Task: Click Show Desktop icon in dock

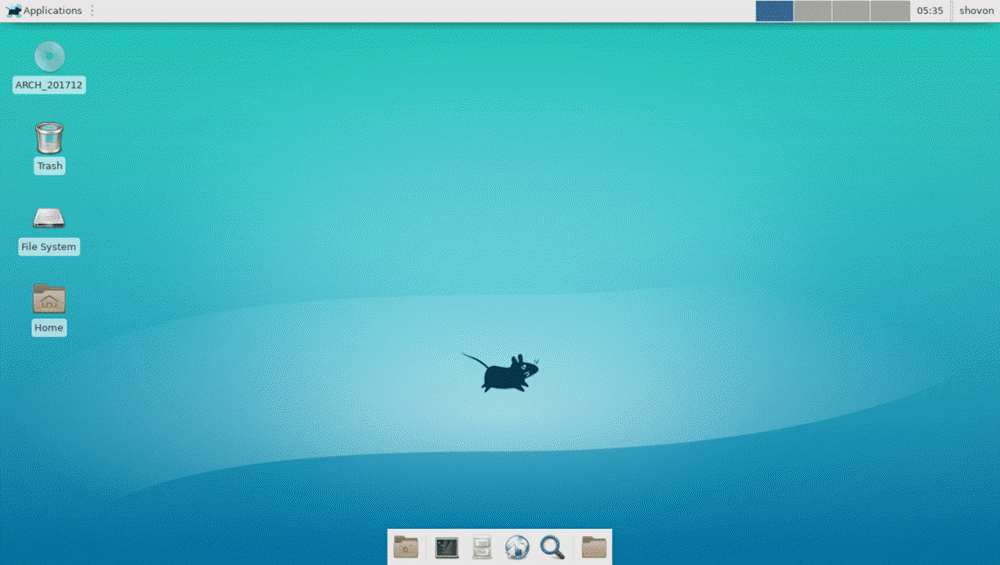Action: pyautogui.click(x=406, y=547)
